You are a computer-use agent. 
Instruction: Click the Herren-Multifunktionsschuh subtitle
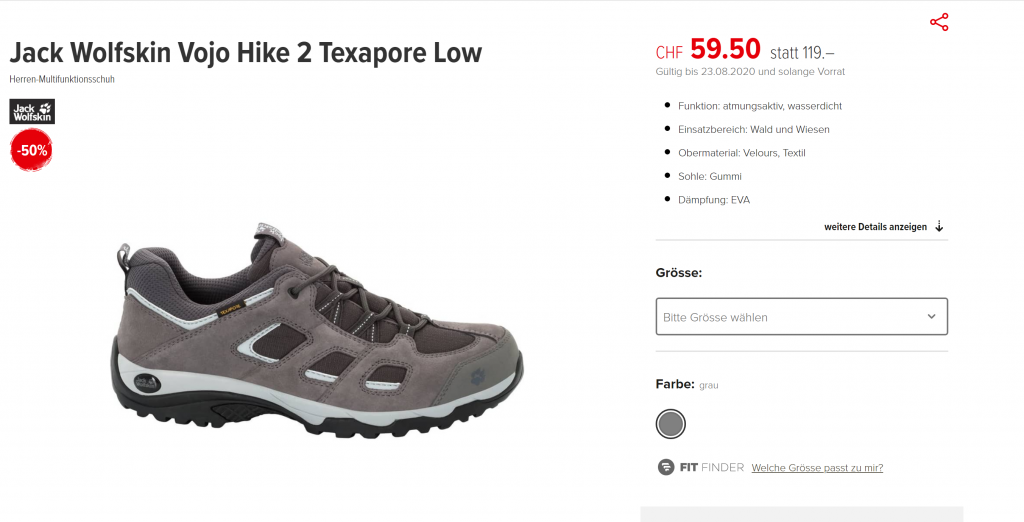(62, 80)
